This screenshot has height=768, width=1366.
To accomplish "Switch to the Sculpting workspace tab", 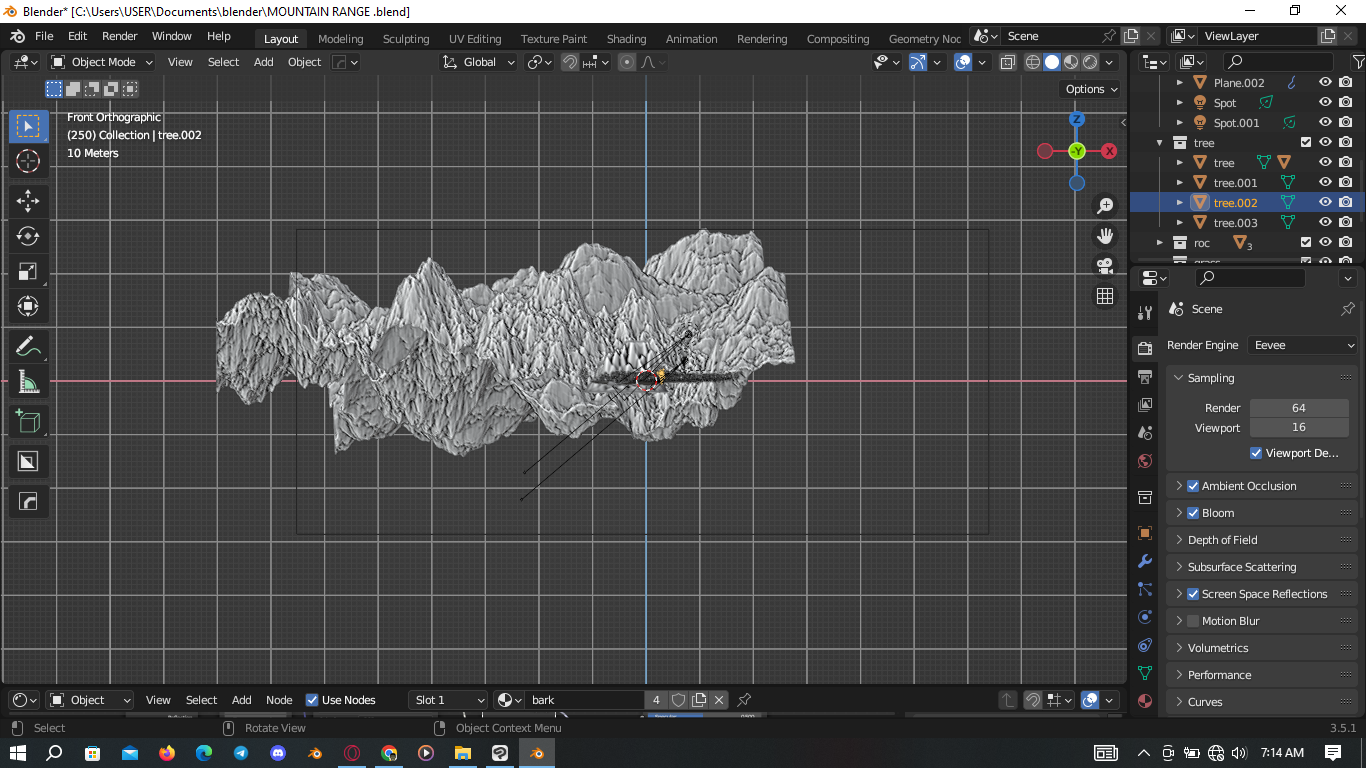I will (x=406, y=39).
